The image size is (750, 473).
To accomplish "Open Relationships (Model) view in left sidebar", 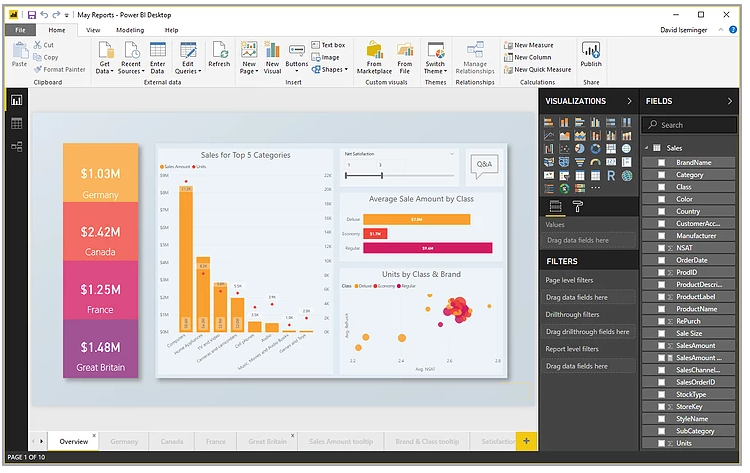I will tap(16, 146).
